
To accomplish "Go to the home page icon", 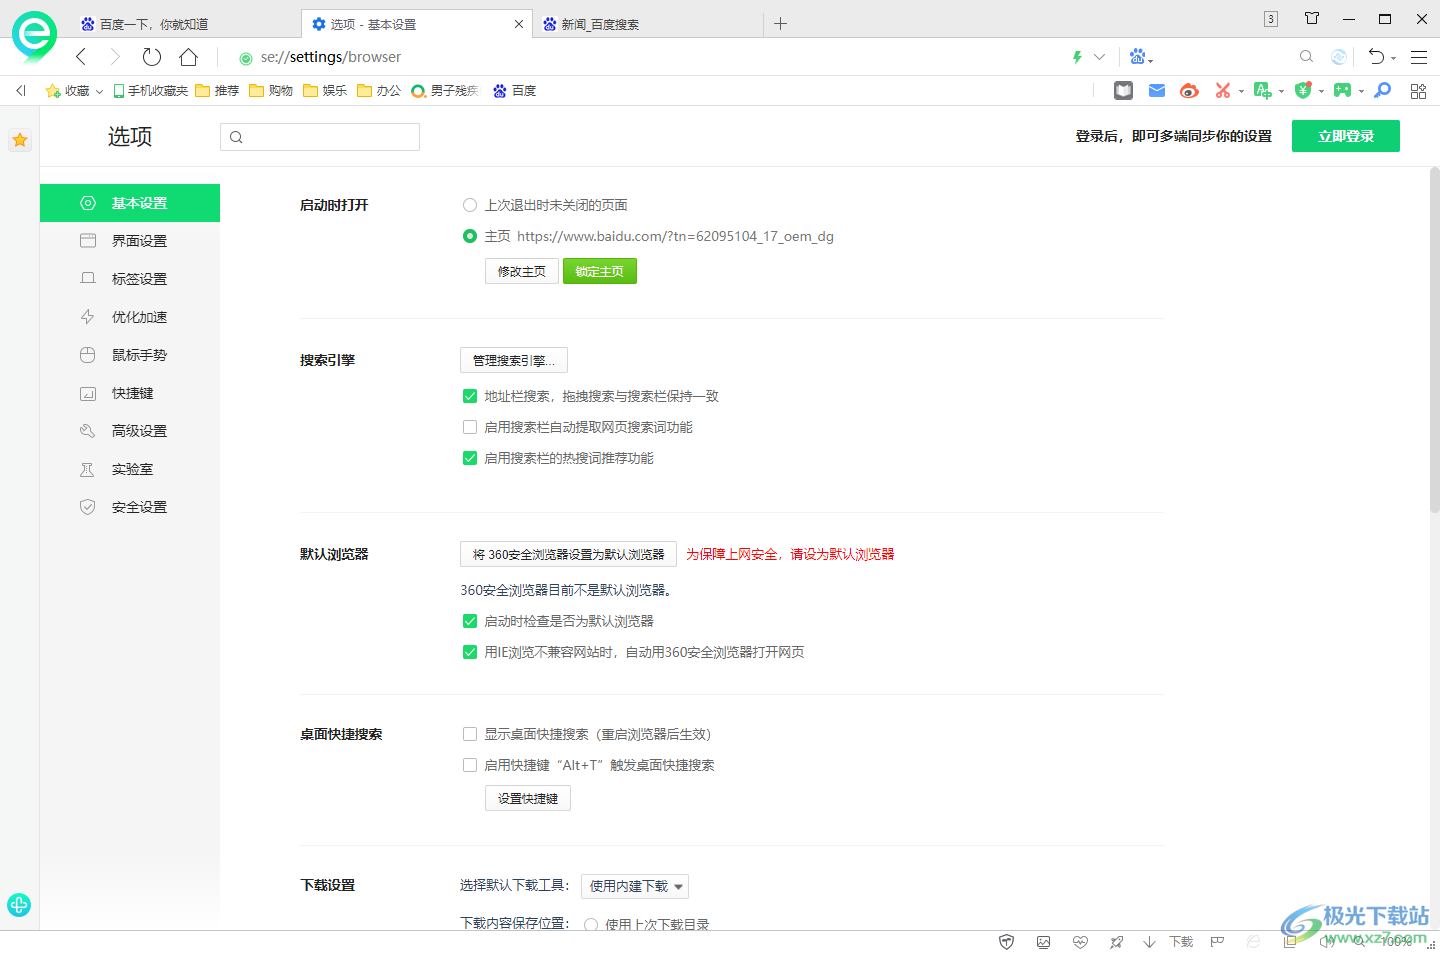I will pos(188,57).
